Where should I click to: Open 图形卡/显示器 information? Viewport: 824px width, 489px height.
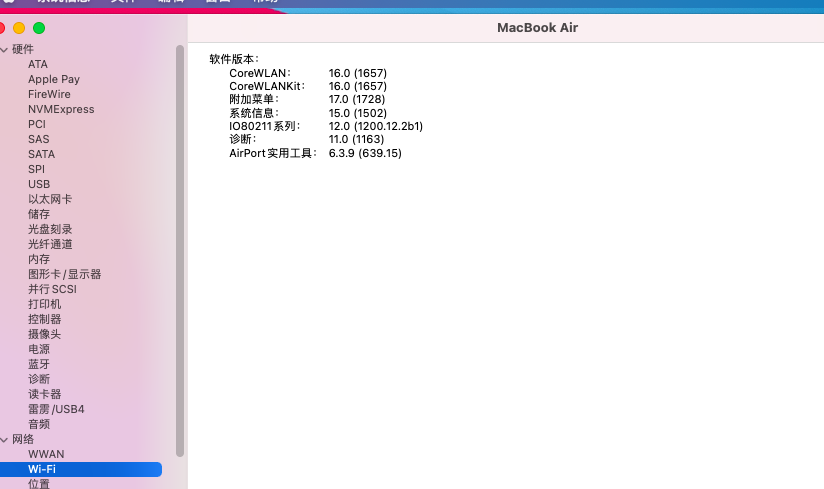click(x=64, y=274)
